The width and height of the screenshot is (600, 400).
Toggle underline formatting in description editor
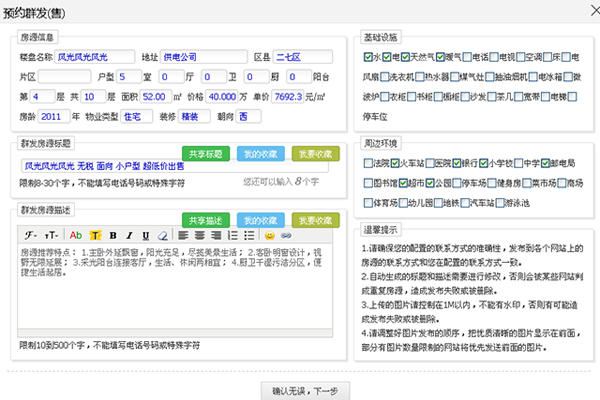[x=146, y=235]
